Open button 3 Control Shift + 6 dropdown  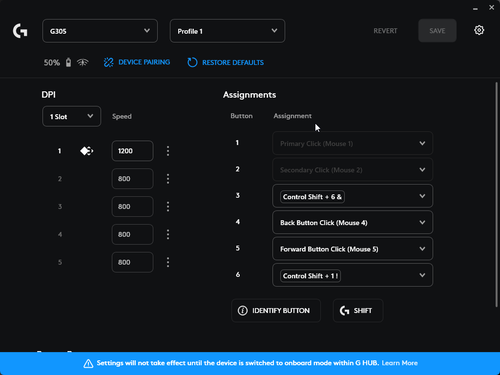coord(352,196)
